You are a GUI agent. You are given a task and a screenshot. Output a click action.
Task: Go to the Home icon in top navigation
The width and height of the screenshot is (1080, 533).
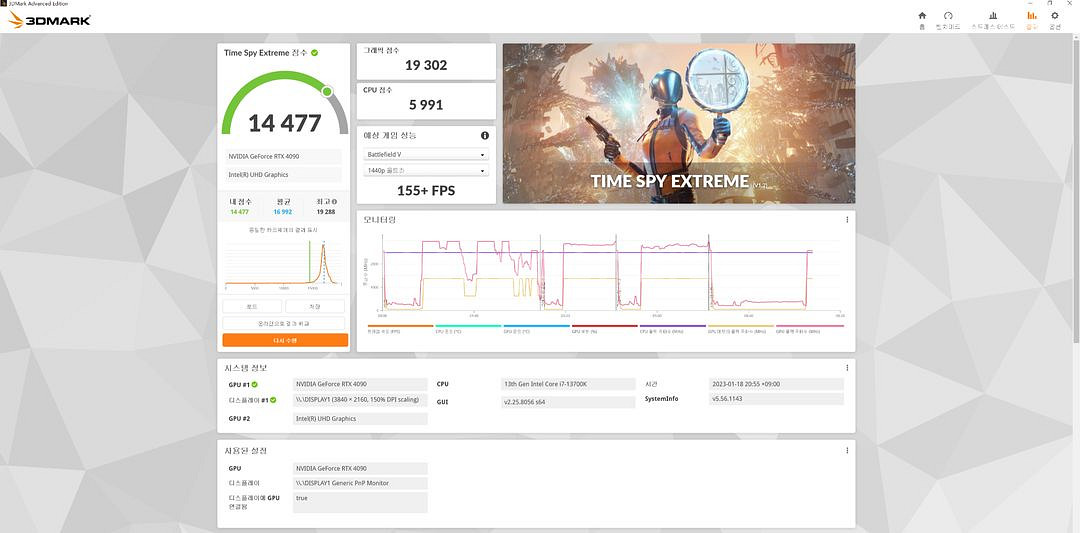click(x=922, y=19)
